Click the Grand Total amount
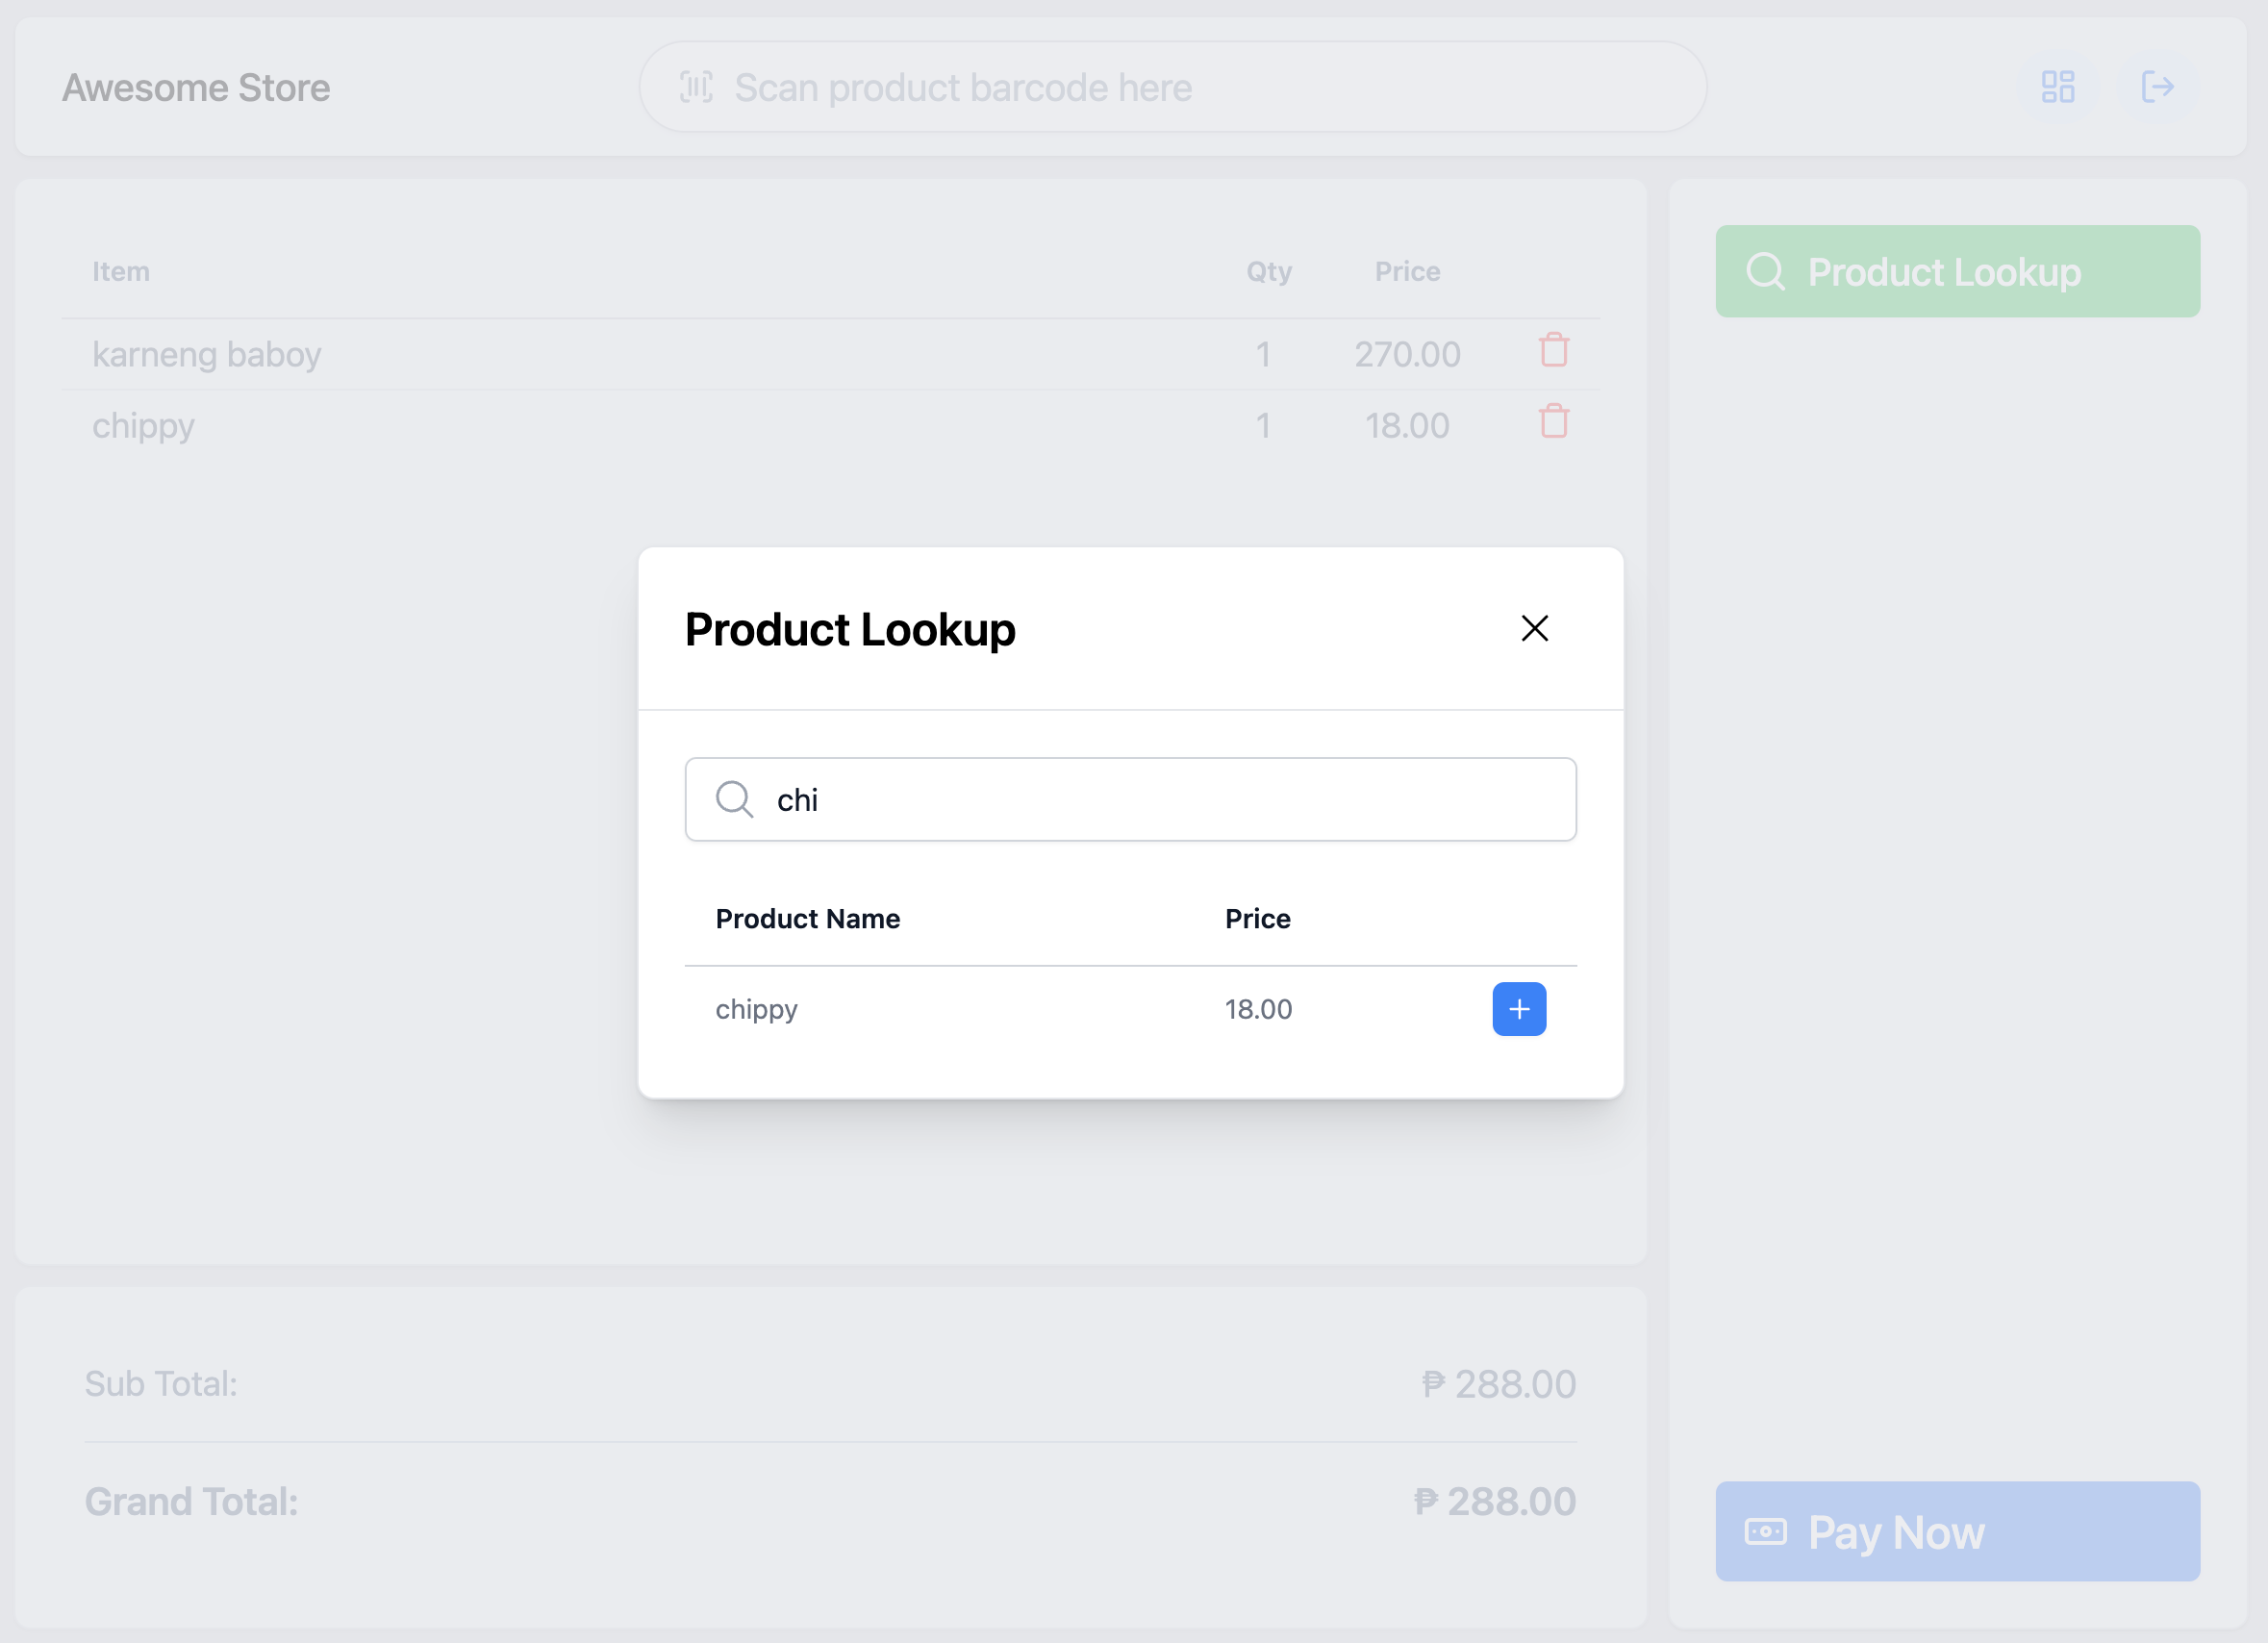This screenshot has height=1643, width=2268. [1495, 1501]
